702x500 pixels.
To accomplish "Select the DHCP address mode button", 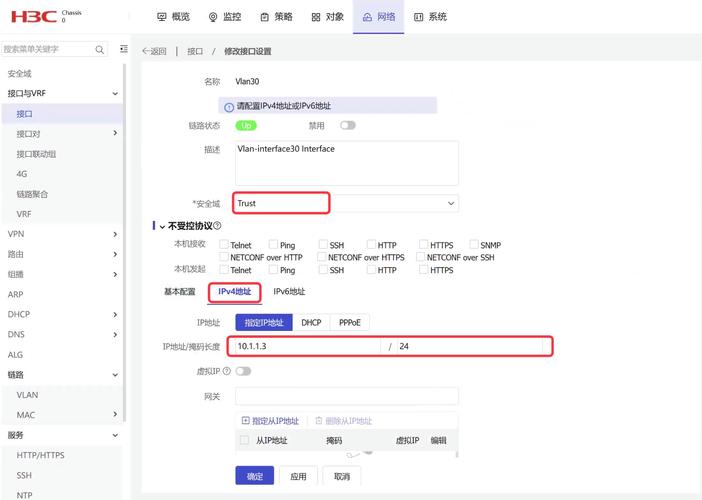I will (x=311, y=323).
